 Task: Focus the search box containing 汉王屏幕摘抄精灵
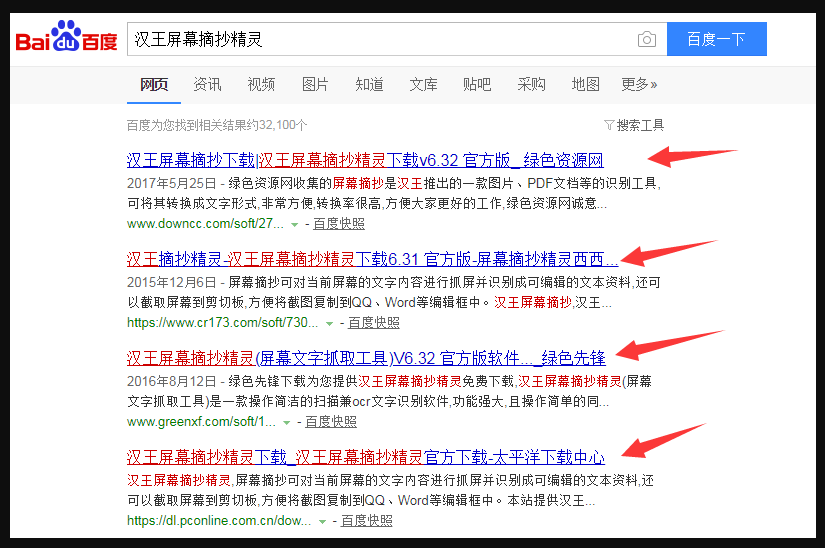coord(397,39)
